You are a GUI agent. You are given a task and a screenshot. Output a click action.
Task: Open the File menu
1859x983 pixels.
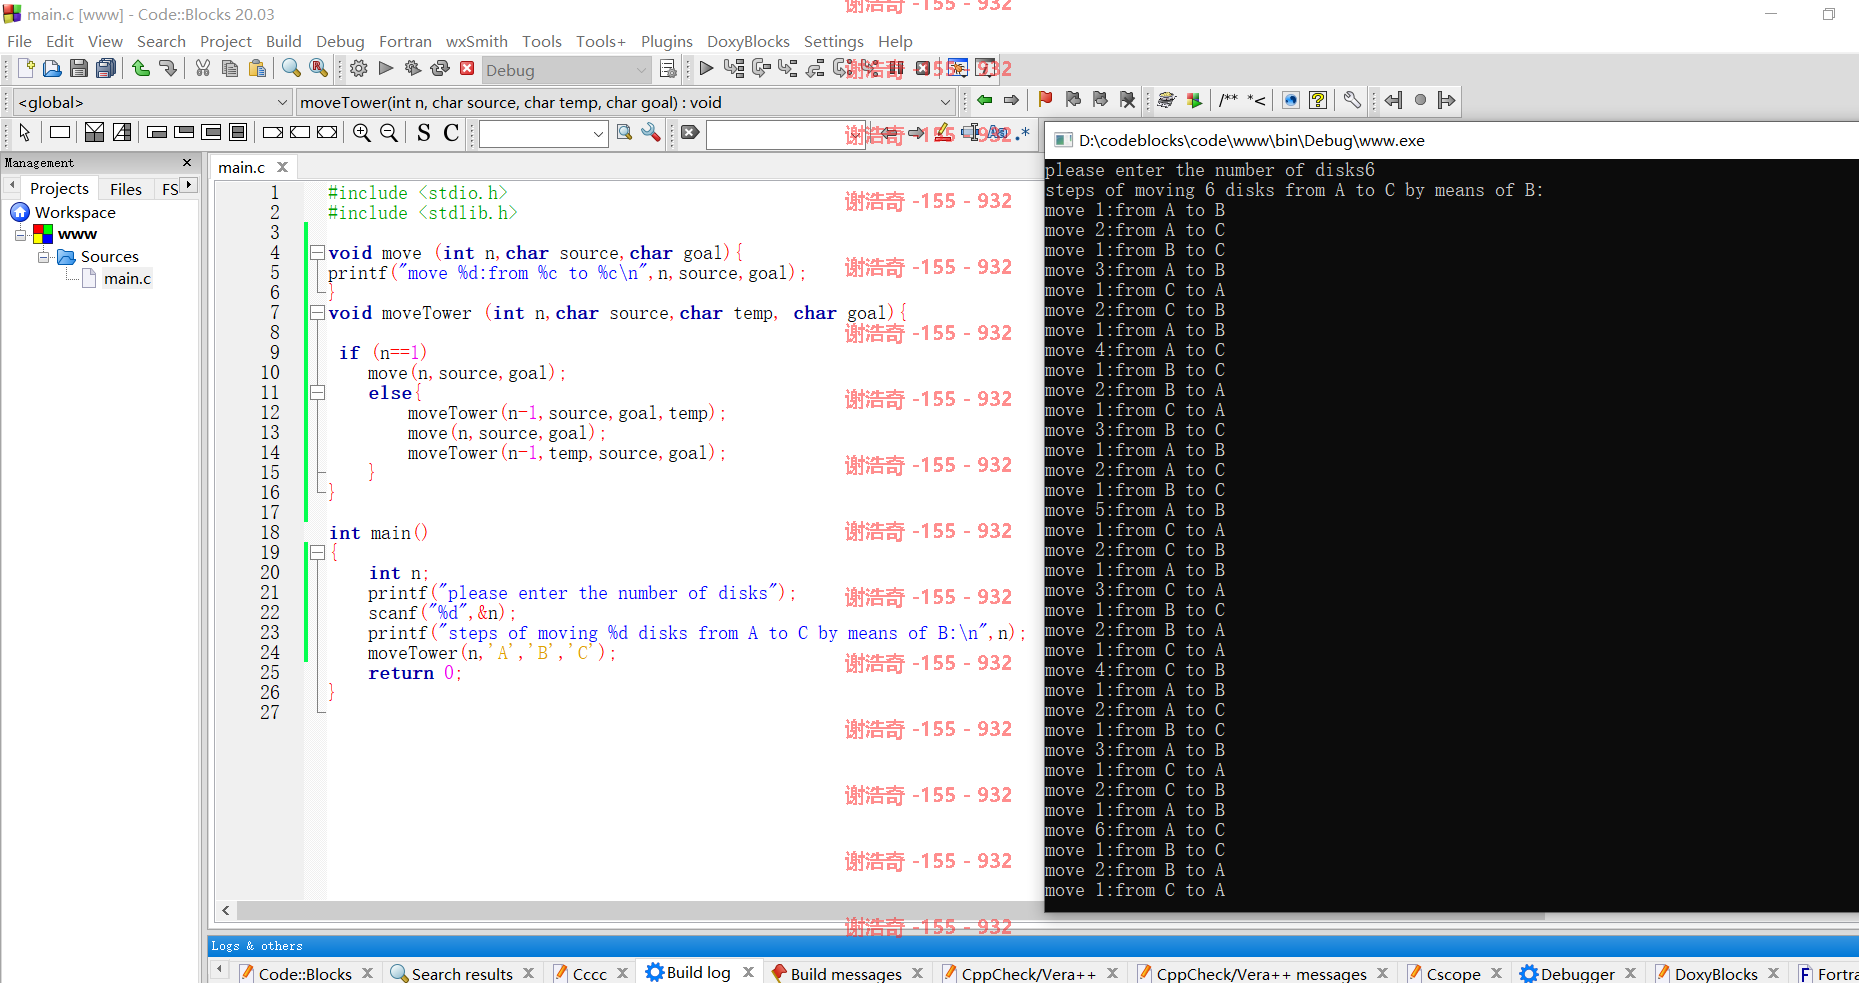click(19, 41)
